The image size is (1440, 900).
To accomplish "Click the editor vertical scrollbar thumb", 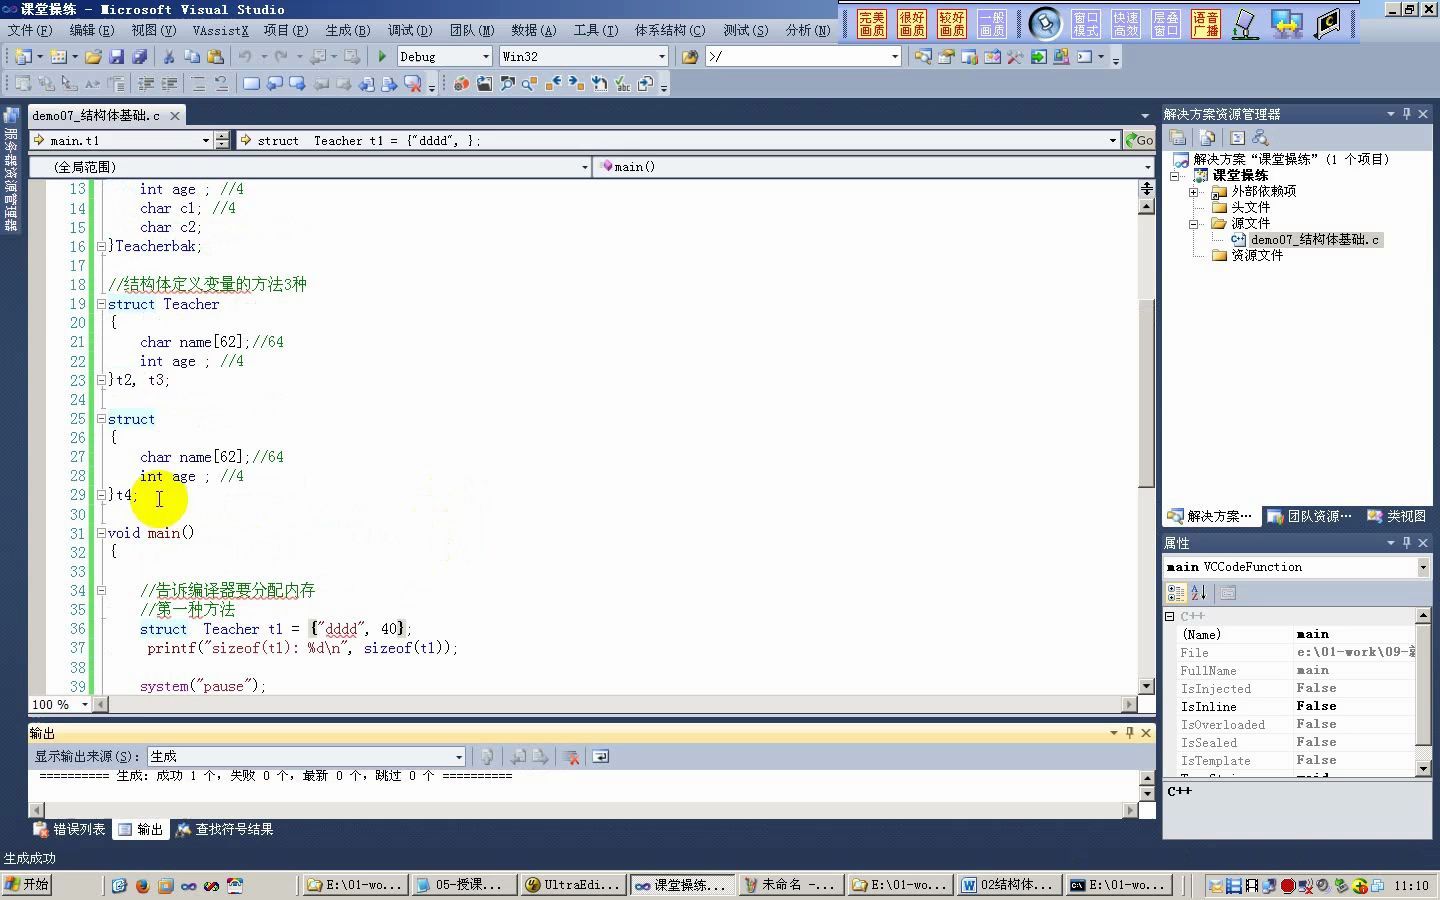I will tap(1146, 395).
